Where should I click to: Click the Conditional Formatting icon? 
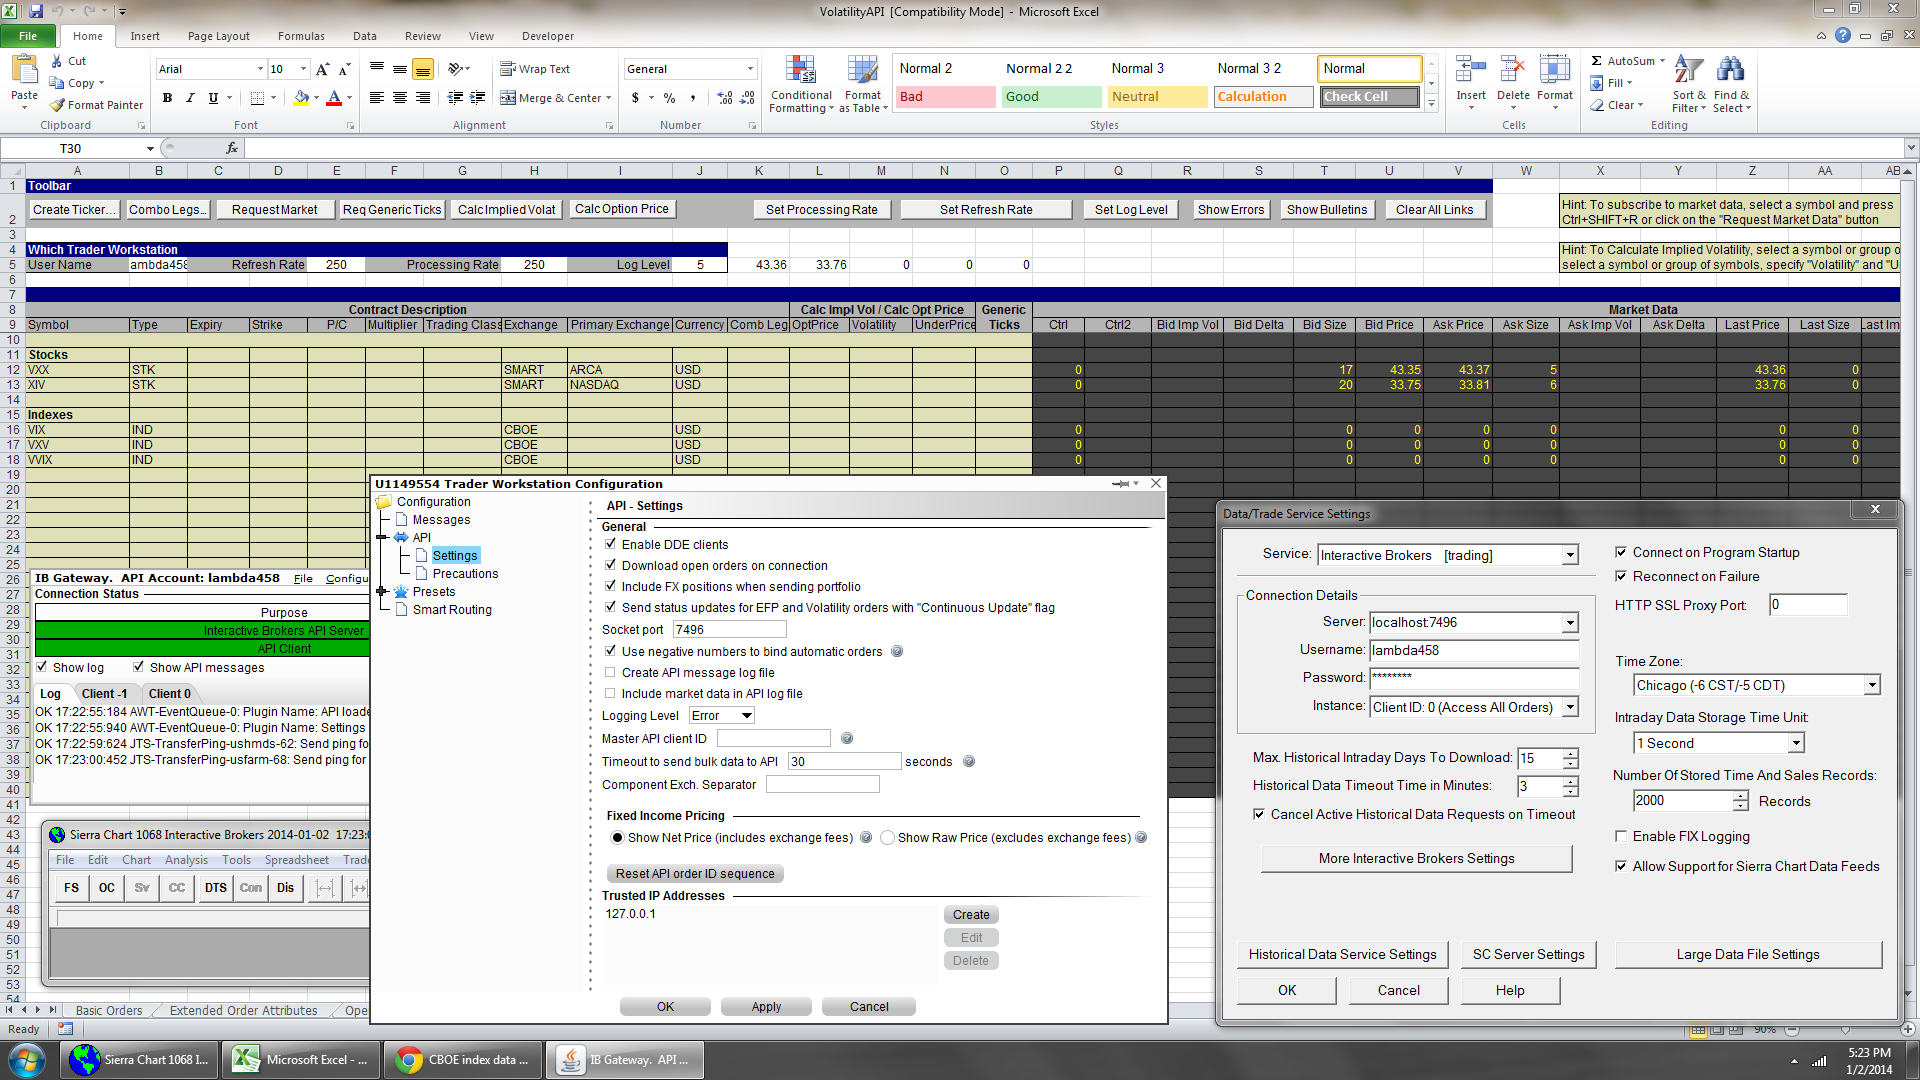(800, 70)
